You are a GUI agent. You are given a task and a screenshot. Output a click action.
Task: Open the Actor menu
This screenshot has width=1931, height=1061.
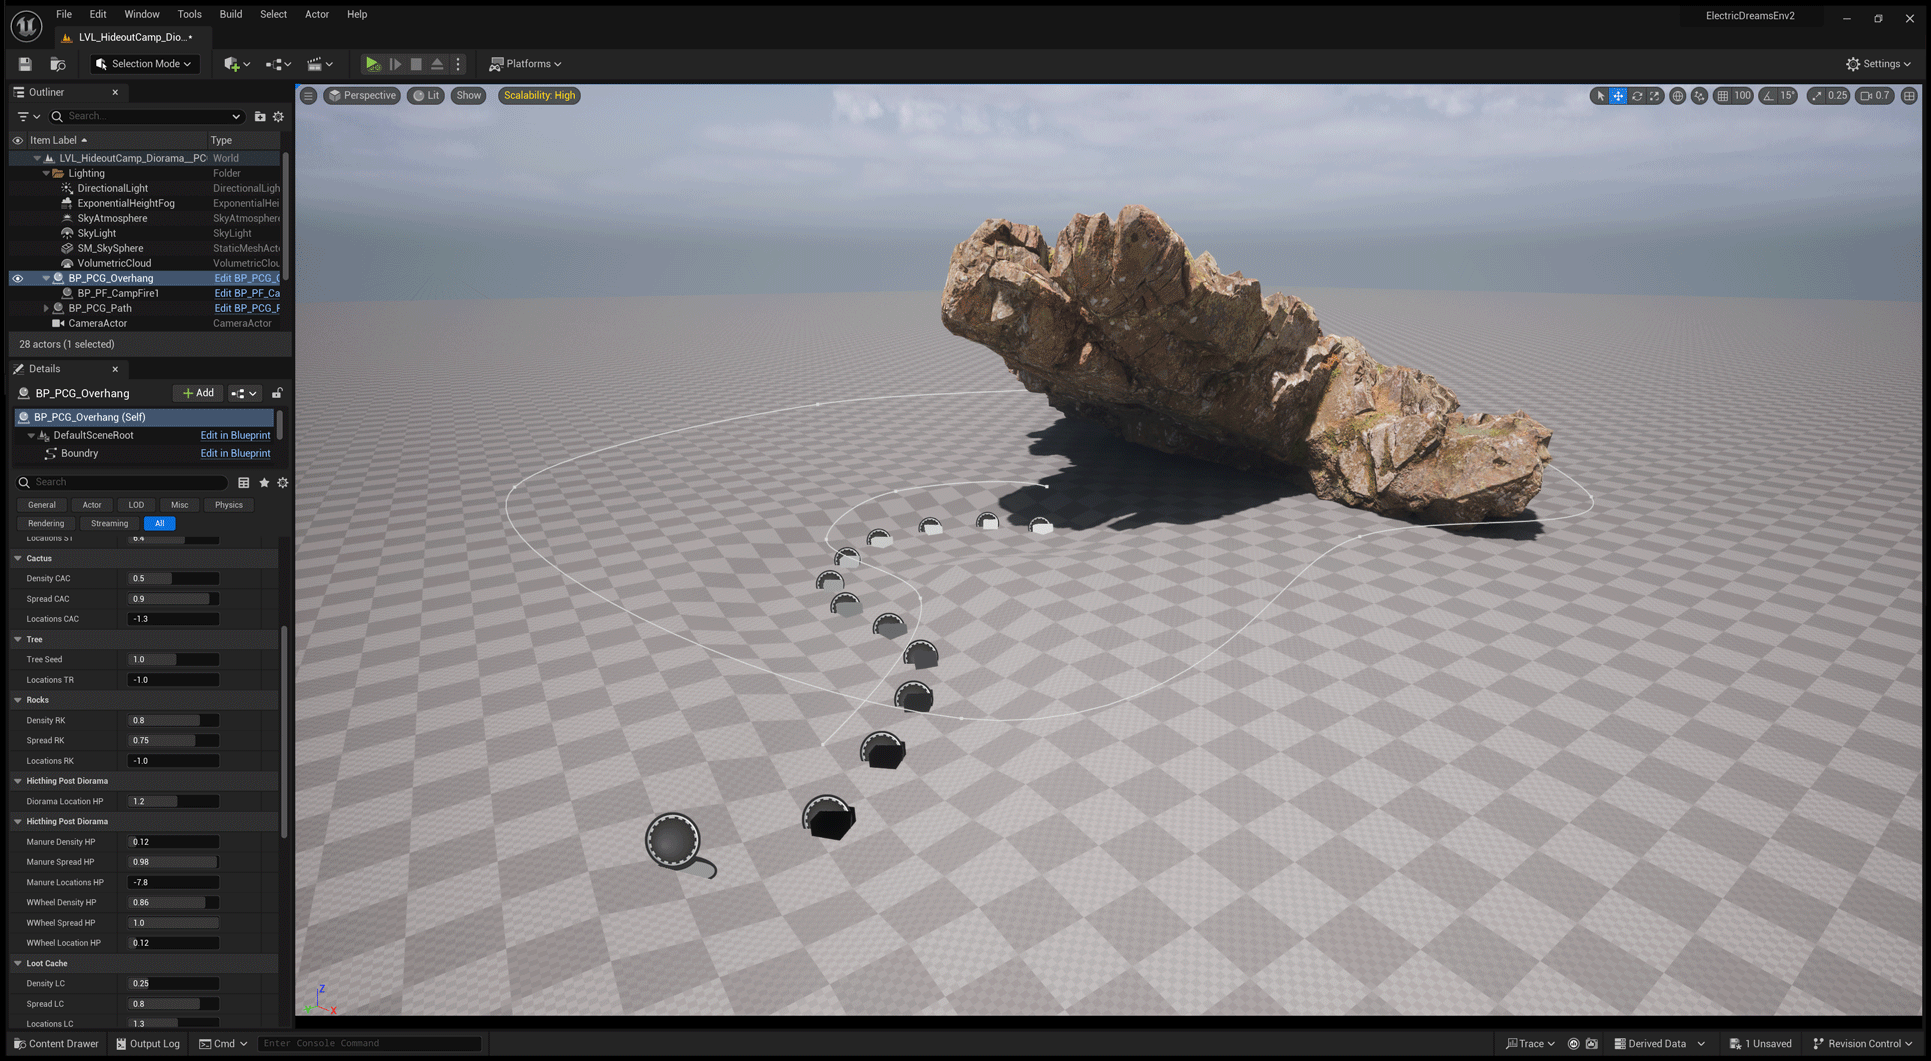click(317, 14)
